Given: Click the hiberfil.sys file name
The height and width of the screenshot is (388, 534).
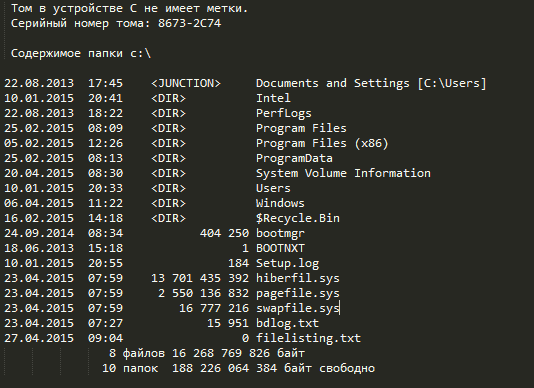Looking at the screenshot, I should [298, 278].
